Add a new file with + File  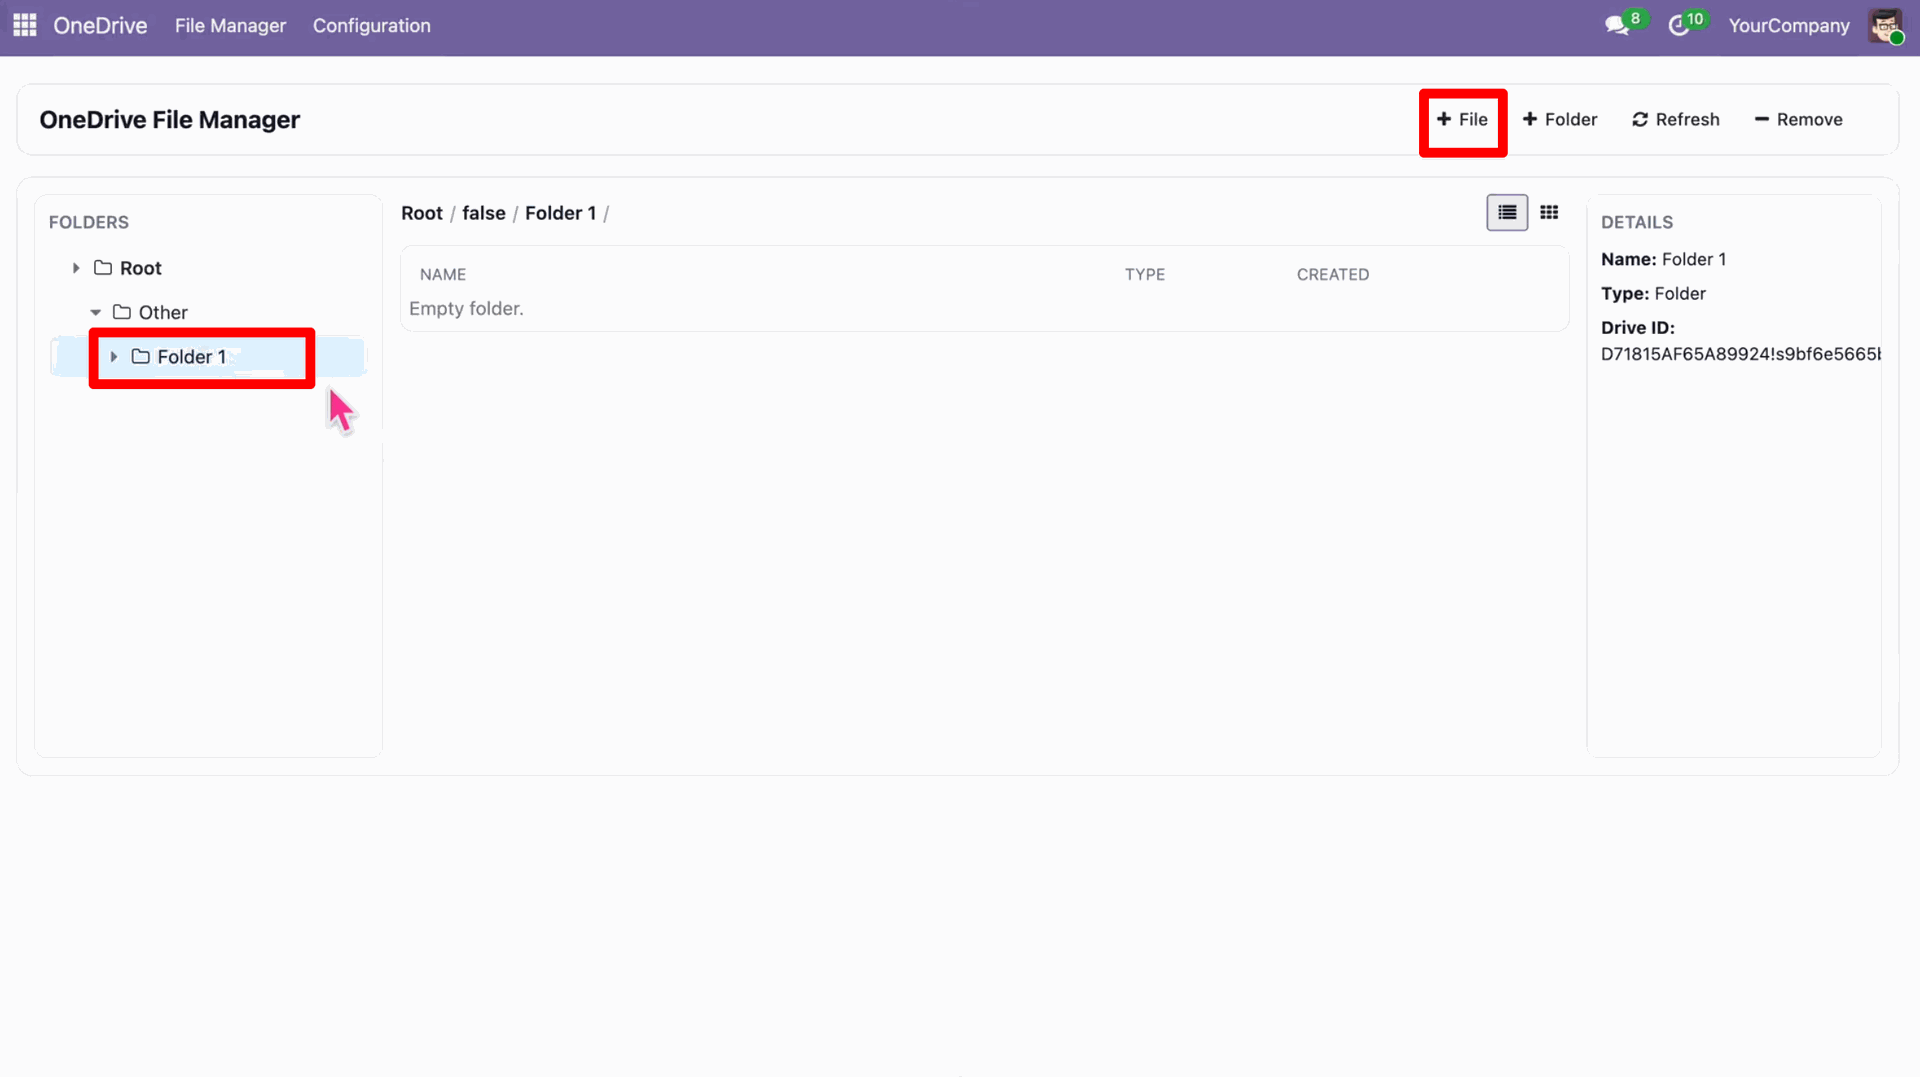pos(1462,120)
